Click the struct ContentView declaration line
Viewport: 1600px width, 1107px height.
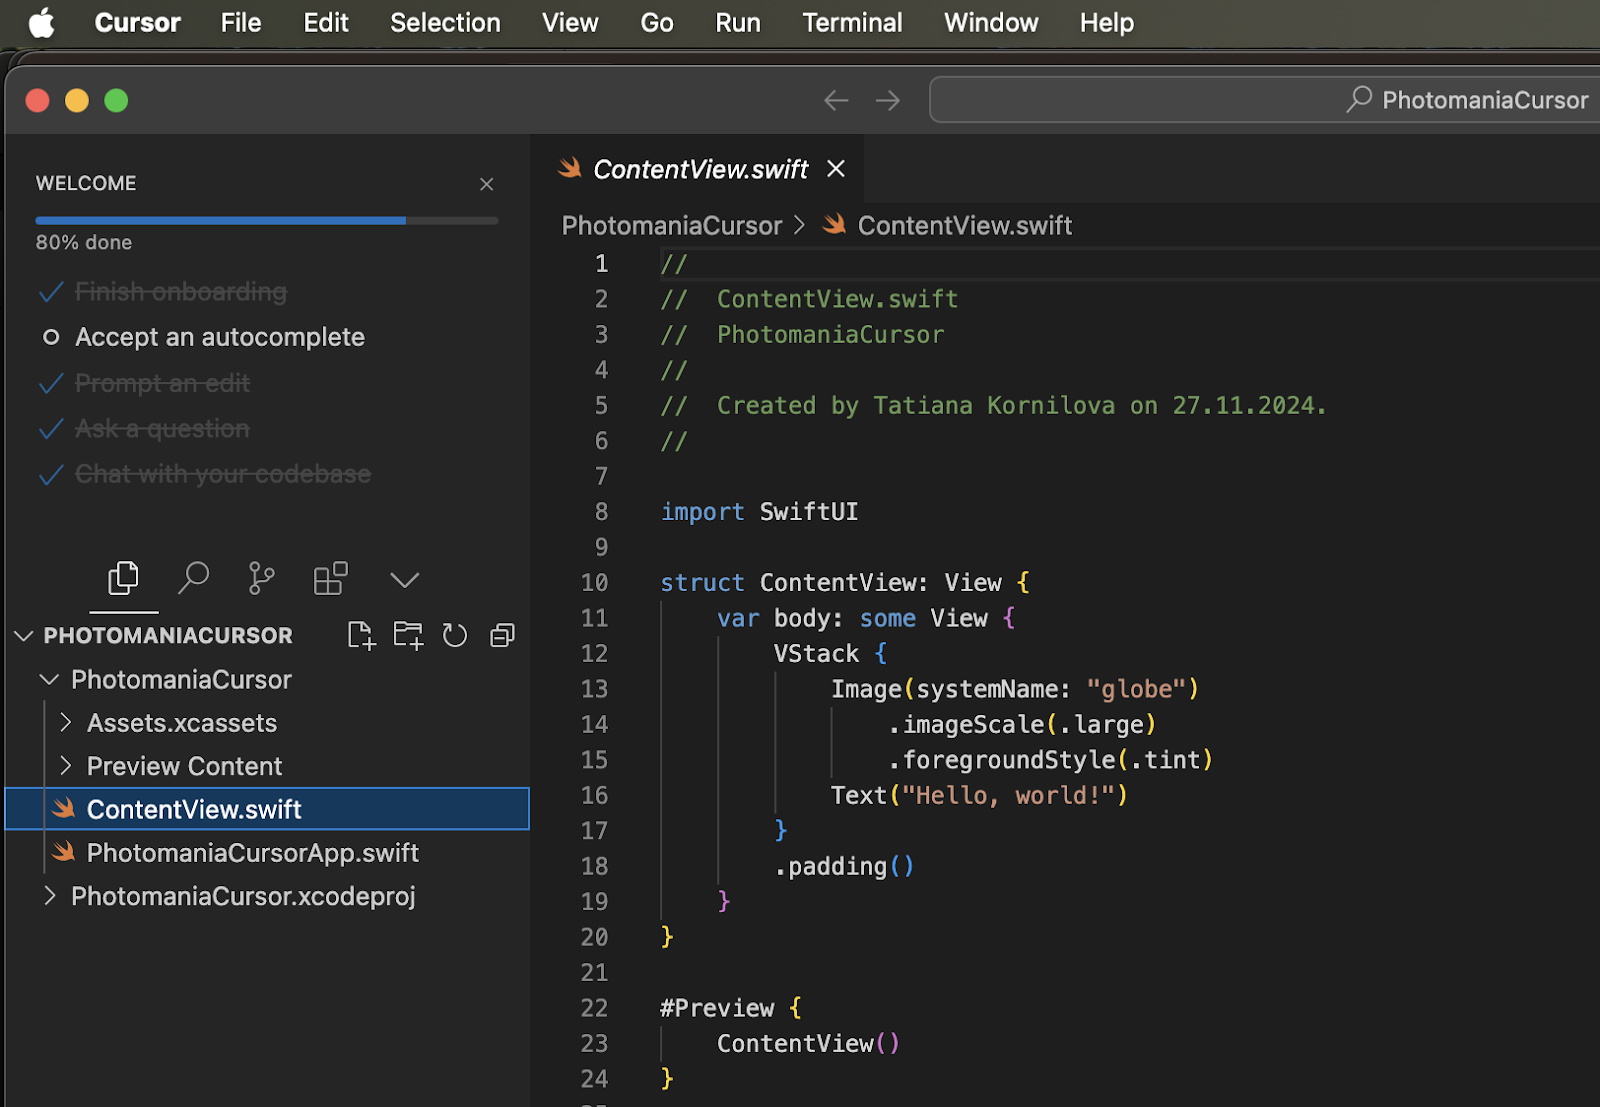(844, 582)
